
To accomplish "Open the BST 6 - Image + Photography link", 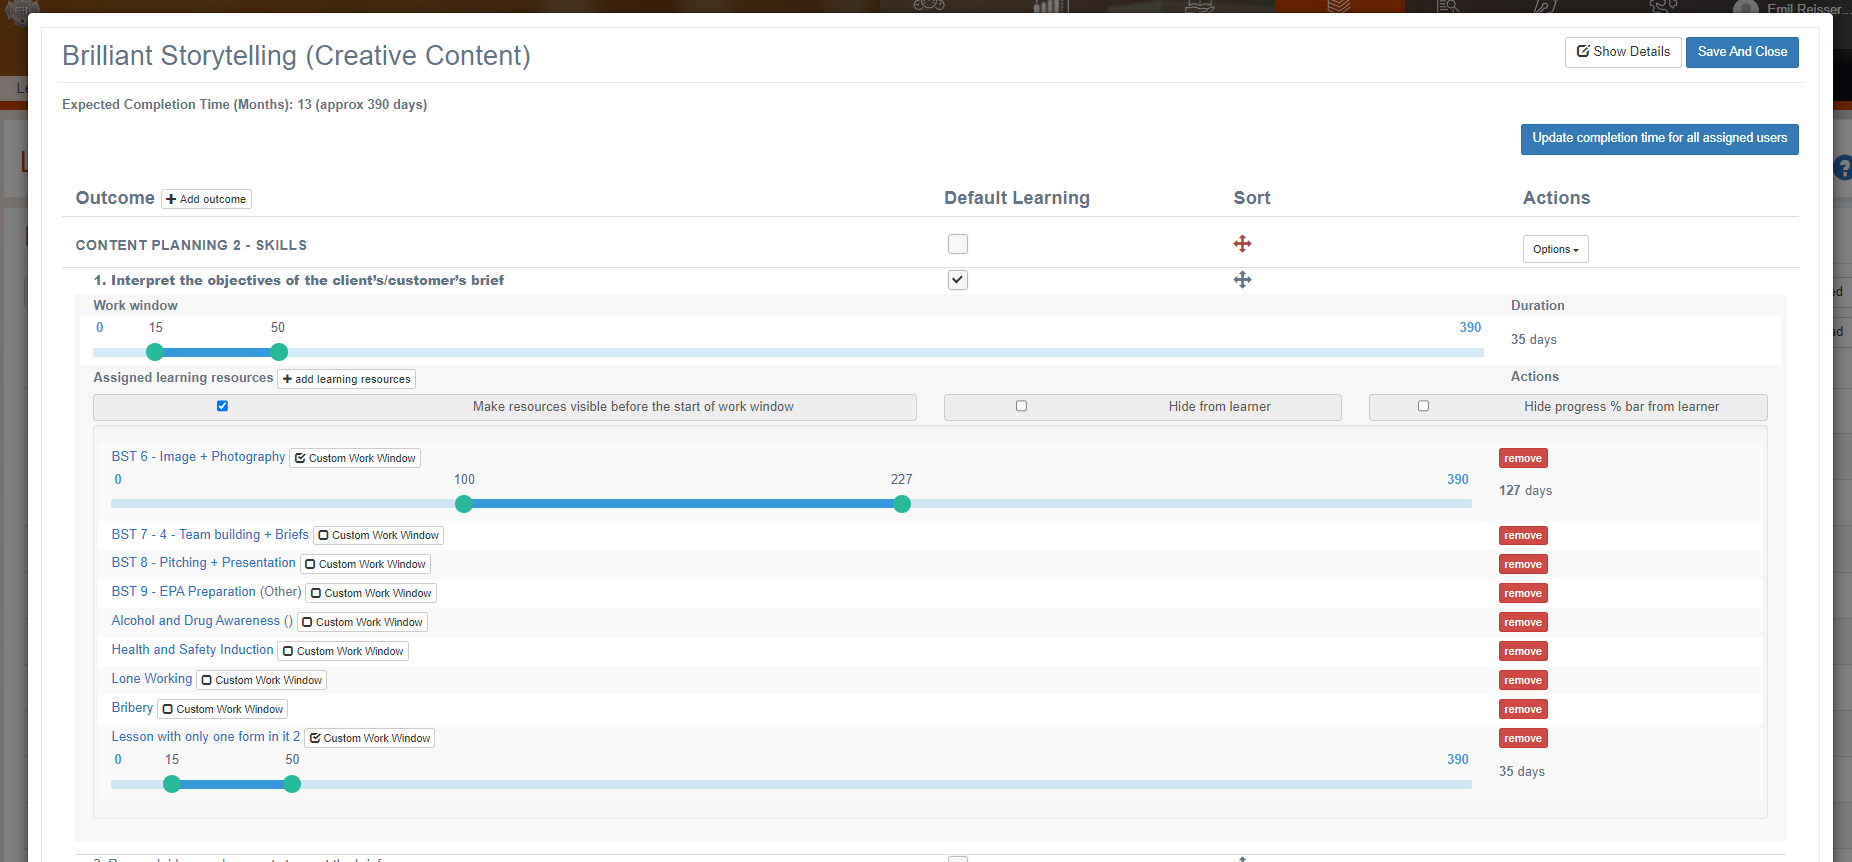I will [198, 457].
